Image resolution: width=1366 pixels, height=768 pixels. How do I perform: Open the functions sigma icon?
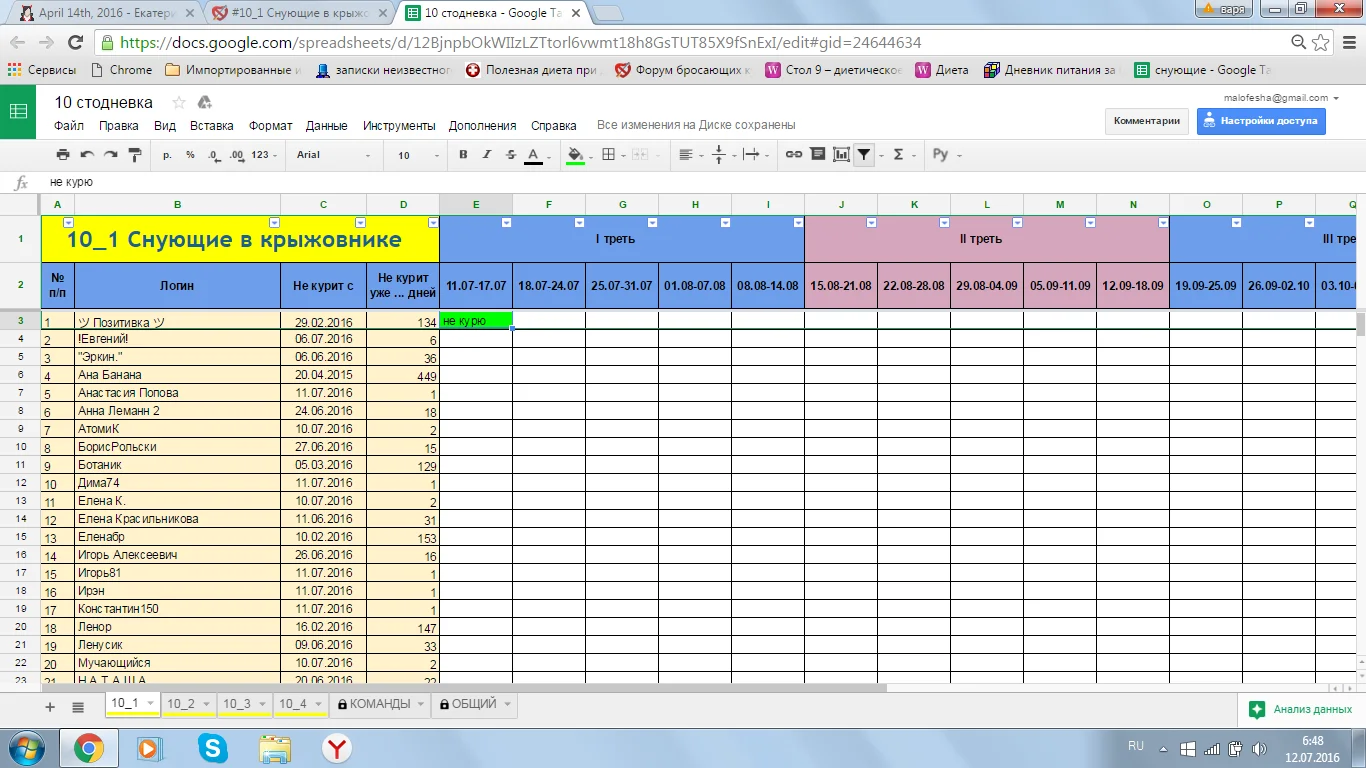(x=898, y=155)
